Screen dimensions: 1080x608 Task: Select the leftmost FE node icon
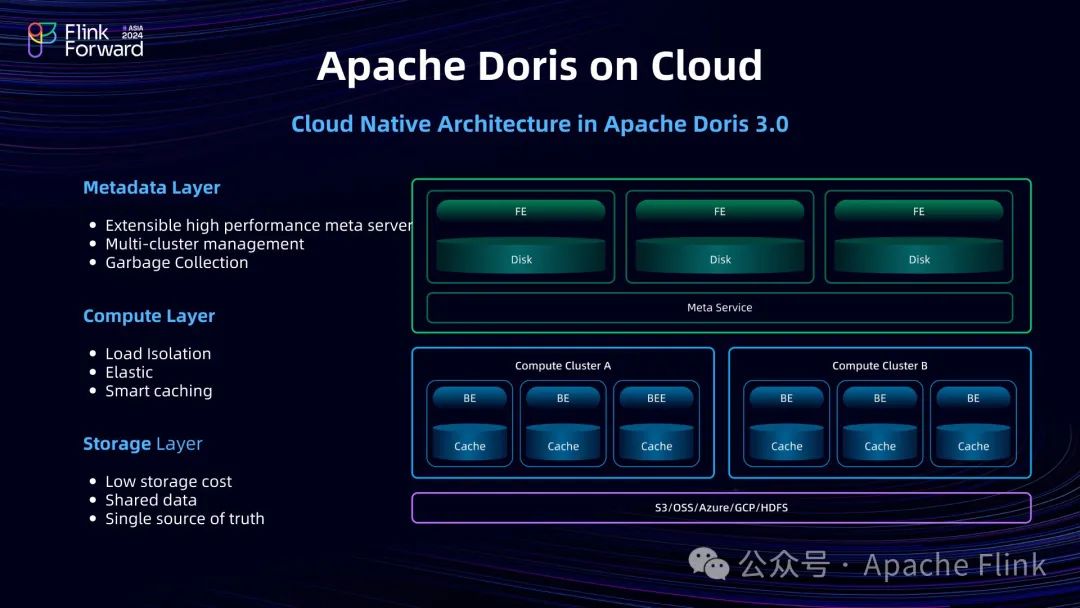coord(520,211)
